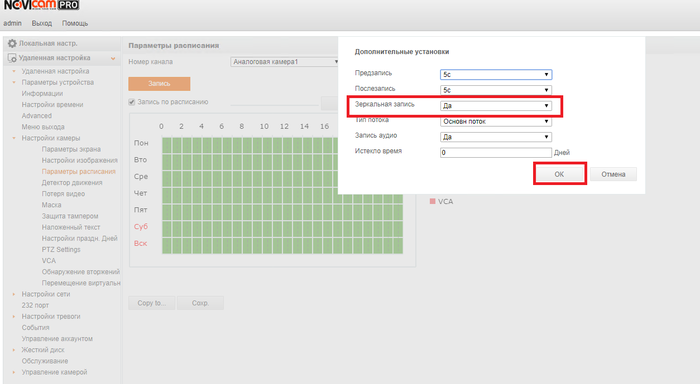Select Параметры экрана item
Image resolution: width=700 pixels, height=384 pixels.
71,149
